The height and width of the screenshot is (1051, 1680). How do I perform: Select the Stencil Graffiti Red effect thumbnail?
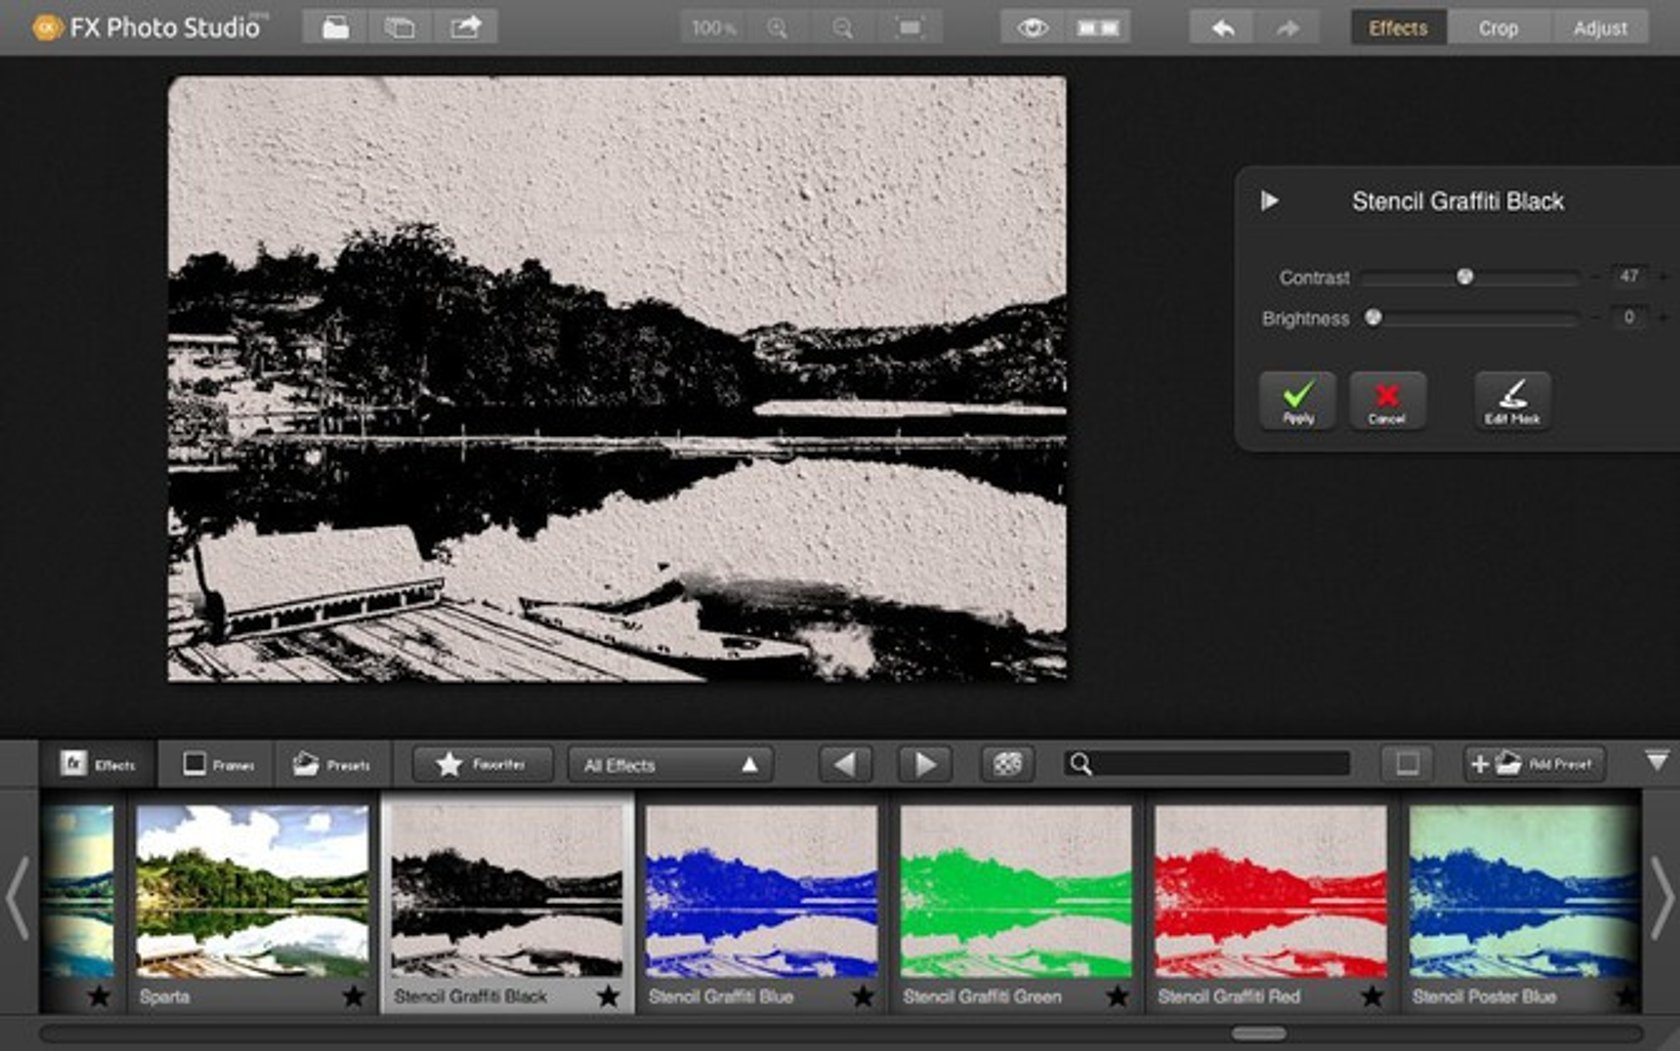click(1270, 895)
